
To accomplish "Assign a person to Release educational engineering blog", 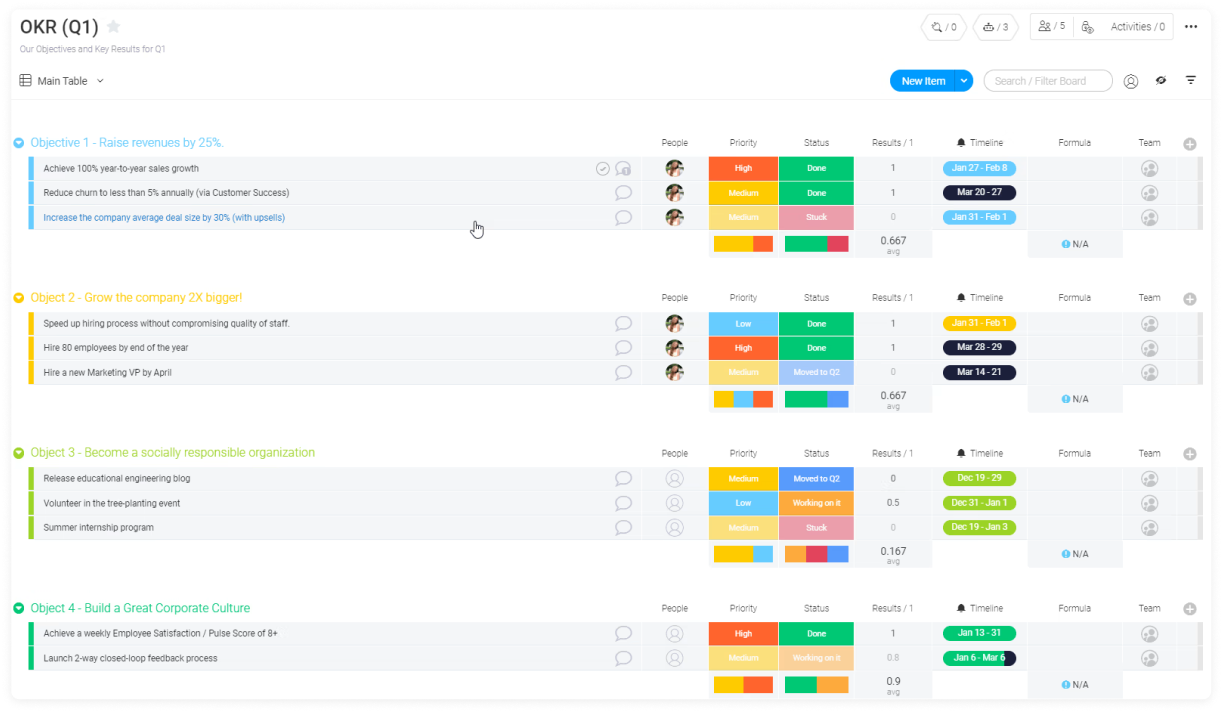I will [675, 479].
